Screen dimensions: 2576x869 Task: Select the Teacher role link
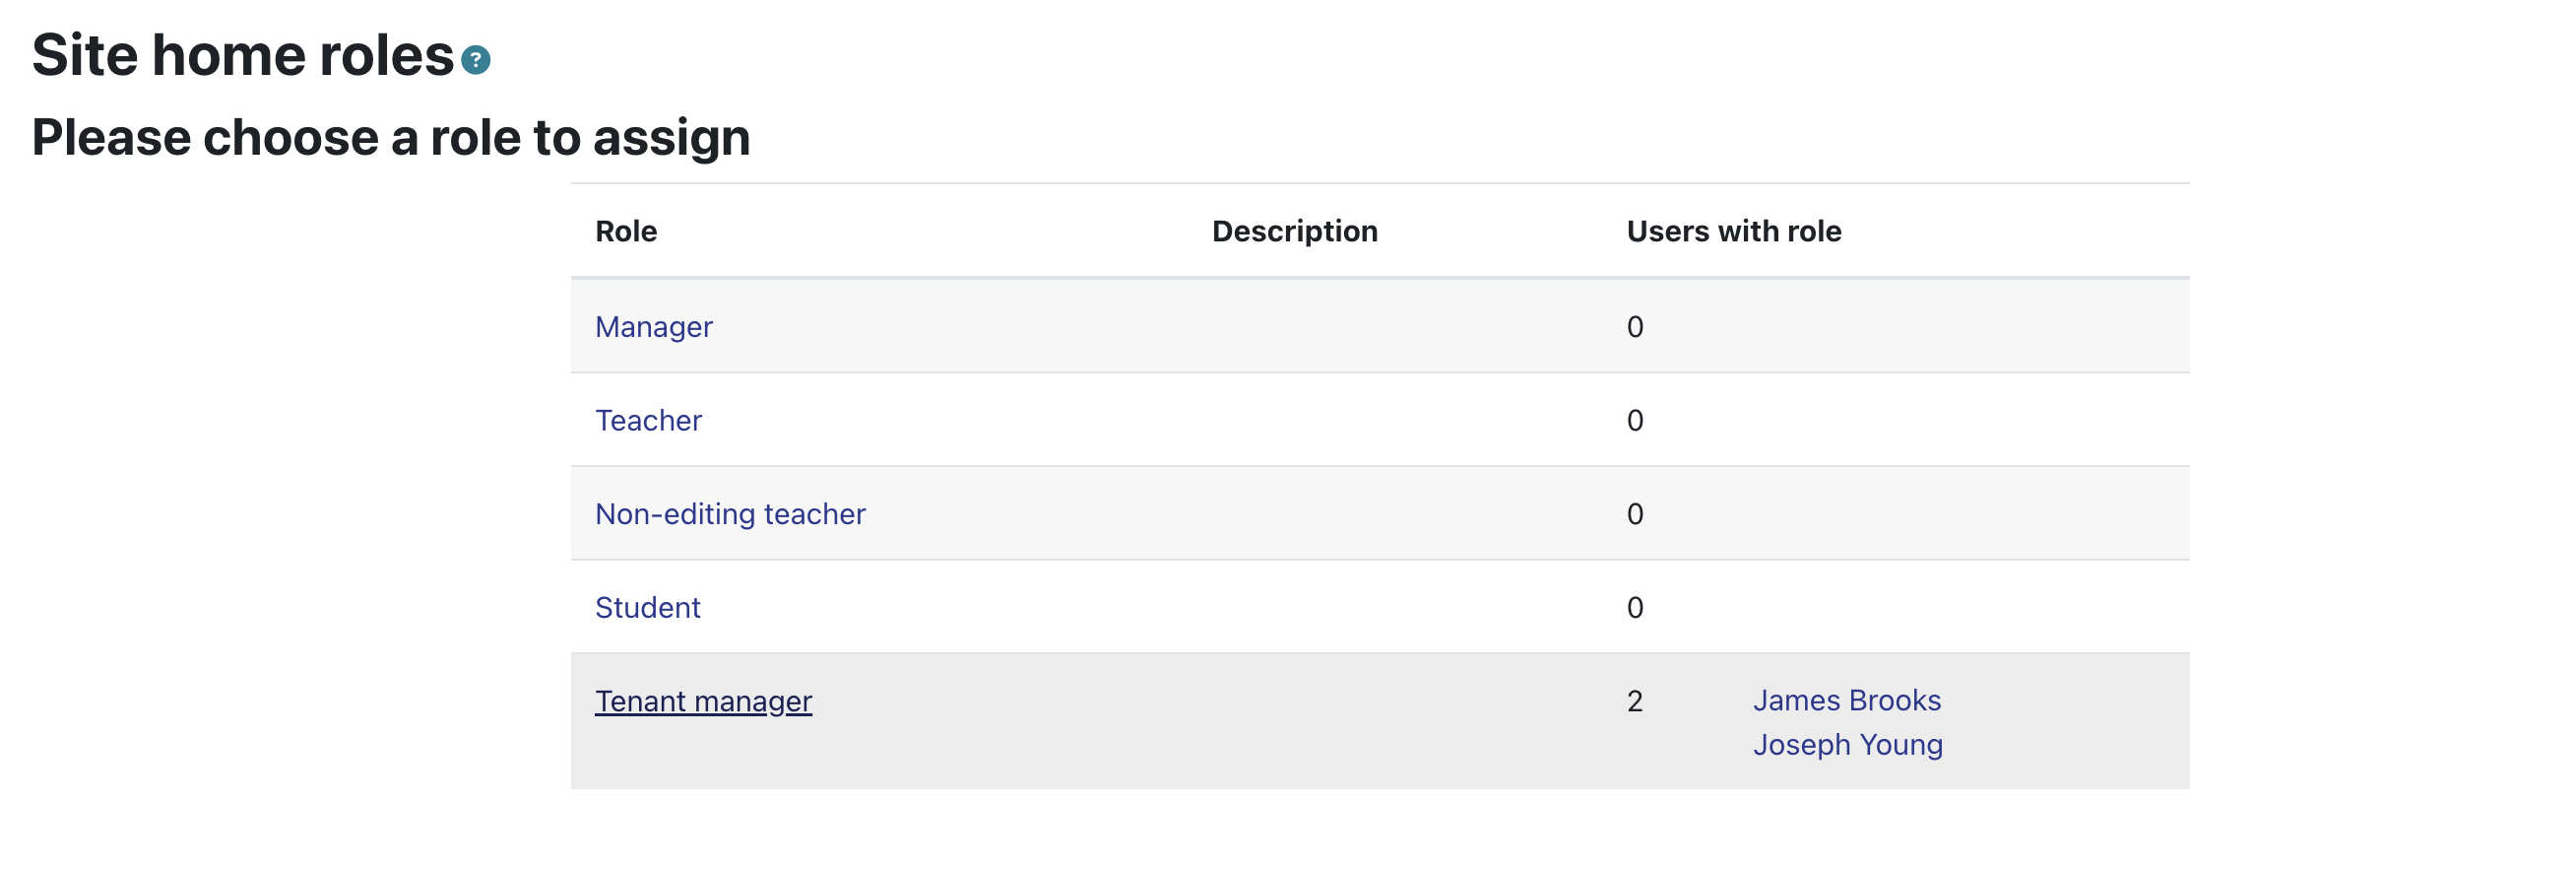[648, 420]
